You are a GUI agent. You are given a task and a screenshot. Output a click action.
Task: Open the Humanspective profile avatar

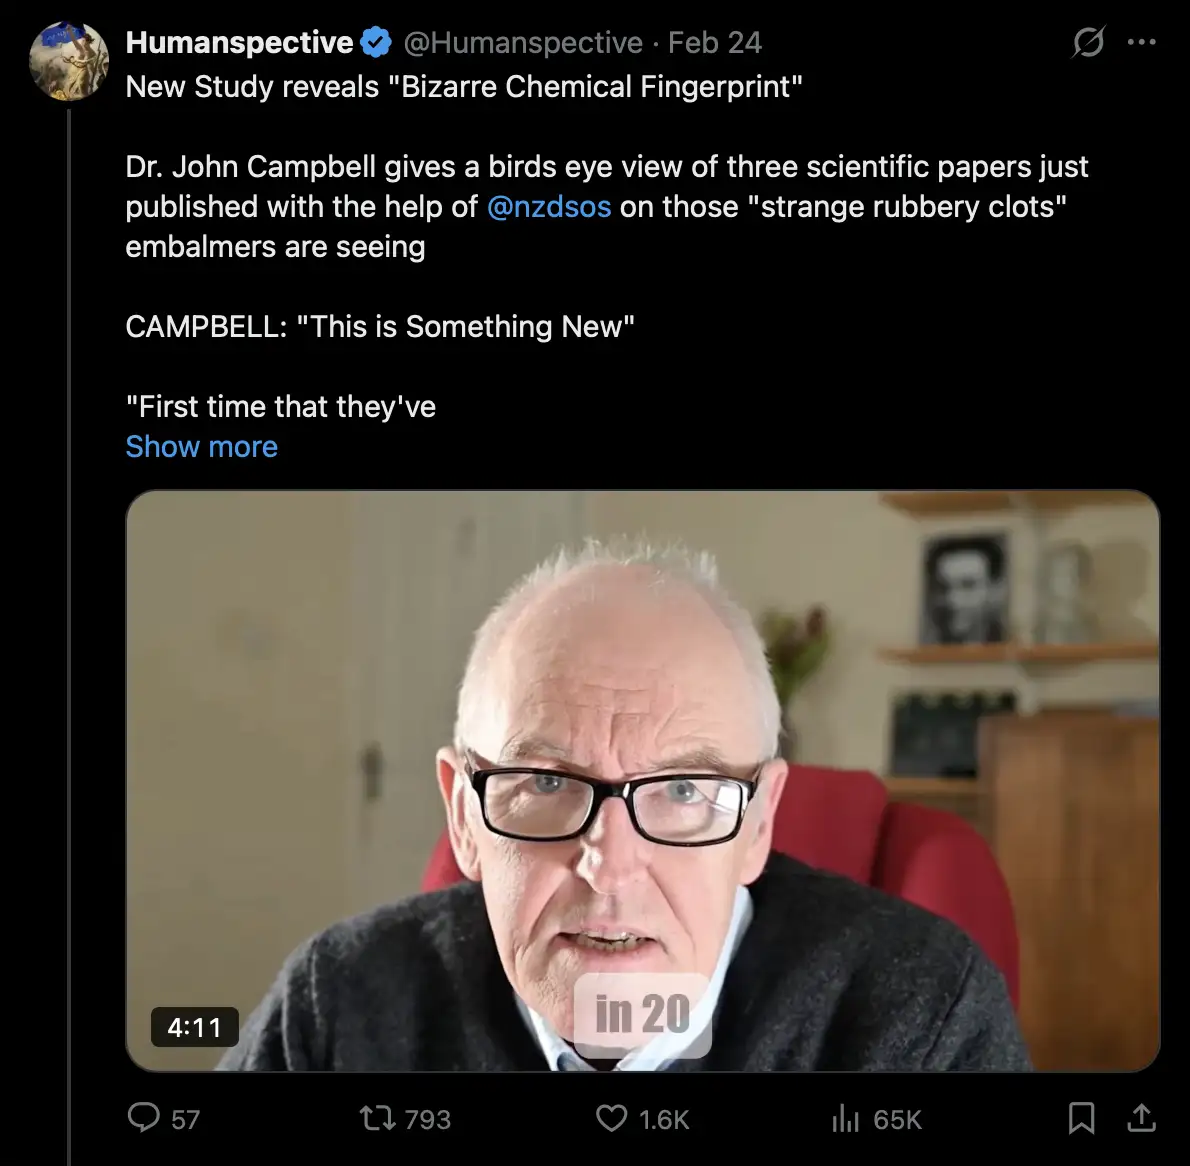coord(68,61)
